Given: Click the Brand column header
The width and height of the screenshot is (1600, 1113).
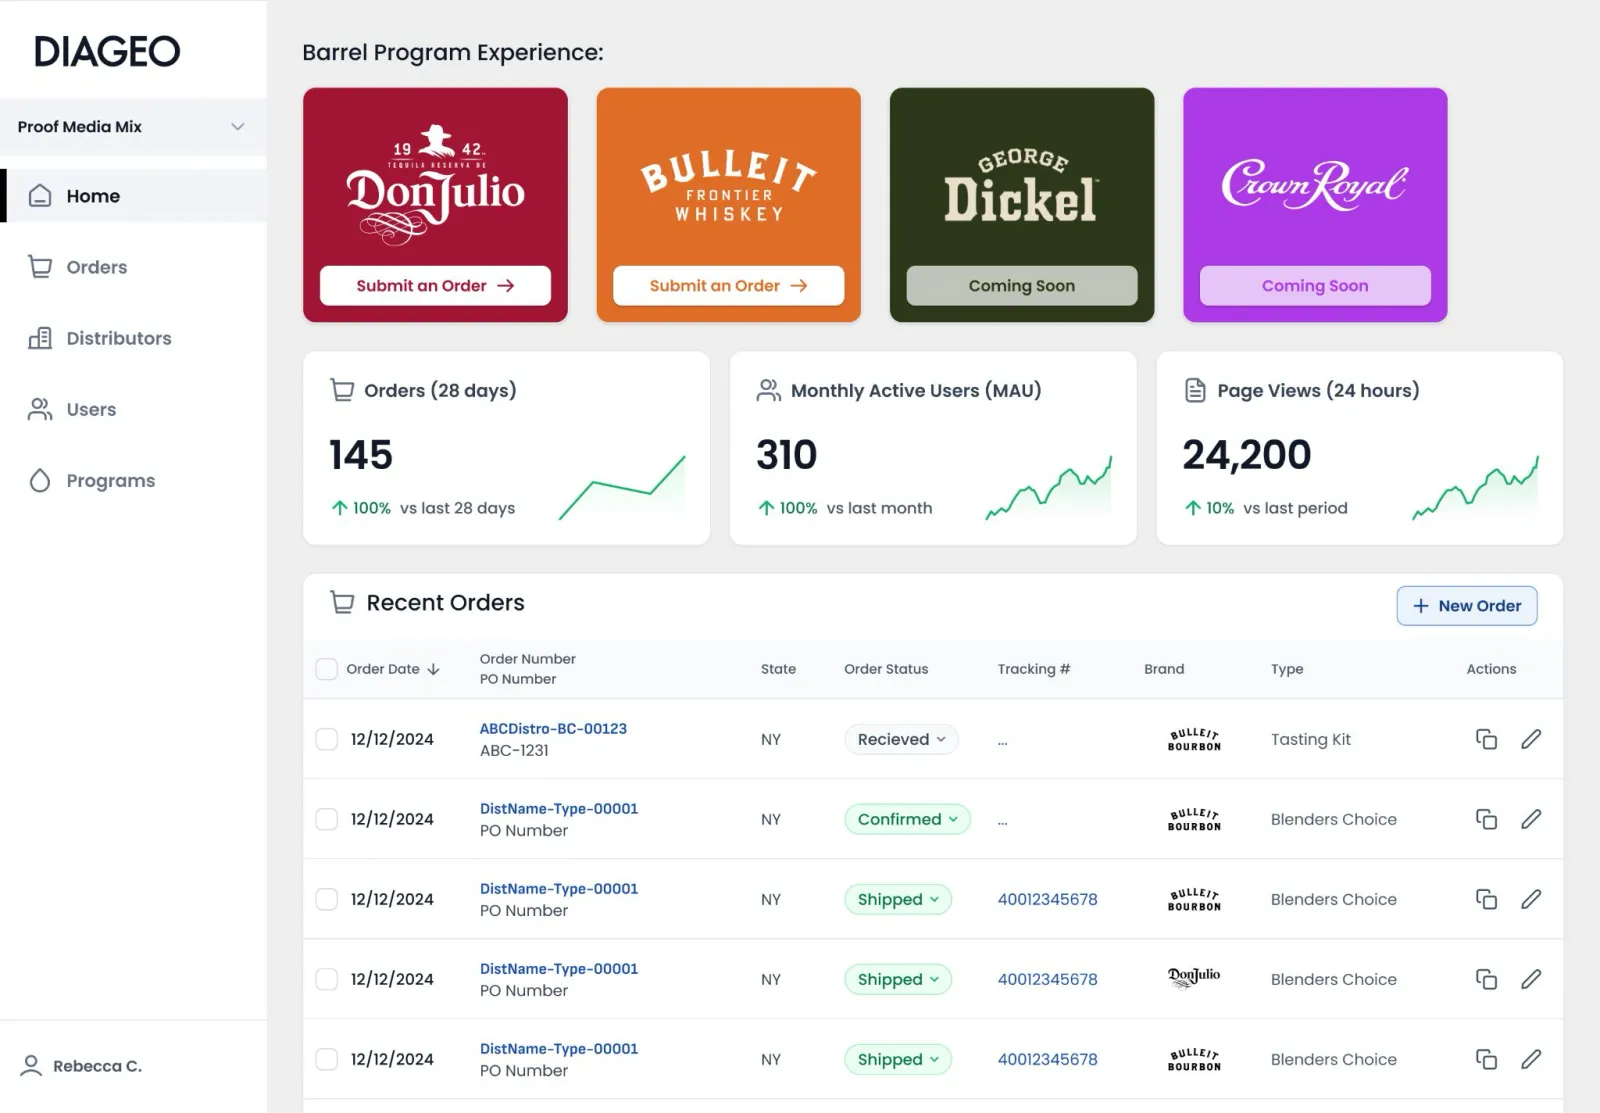Looking at the screenshot, I should coord(1164,669).
